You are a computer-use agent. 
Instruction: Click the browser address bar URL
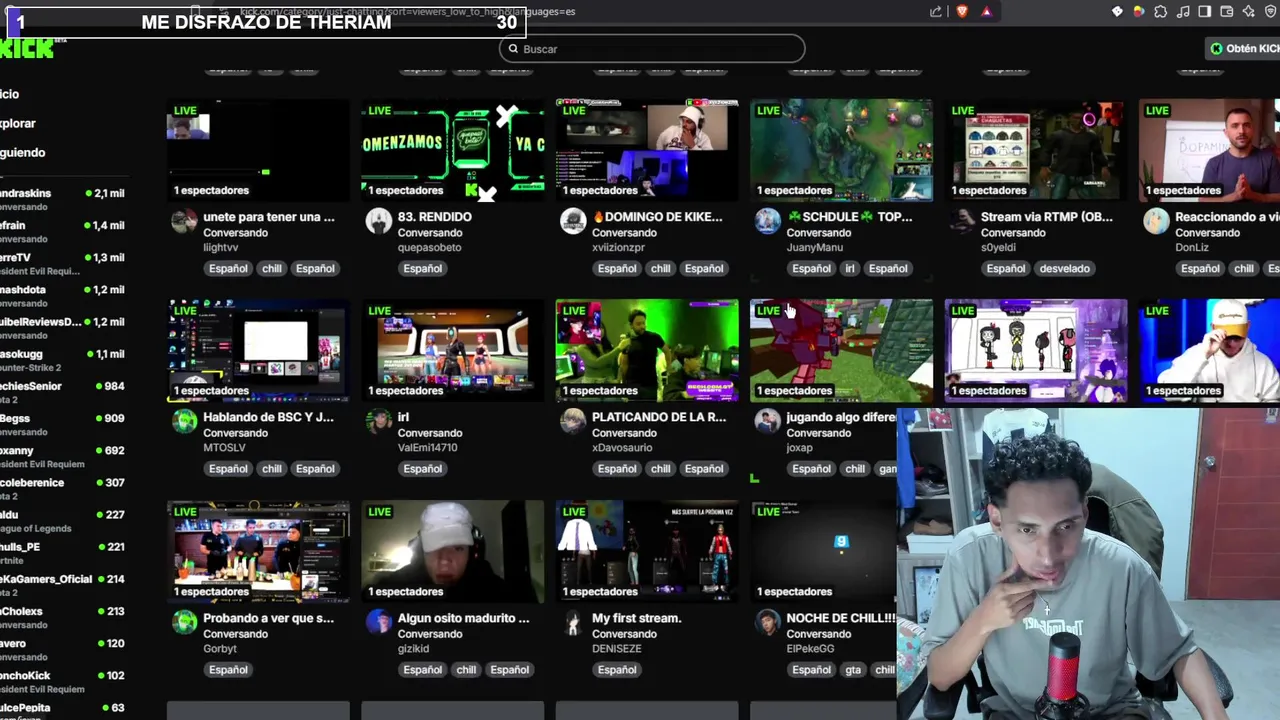(408, 12)
